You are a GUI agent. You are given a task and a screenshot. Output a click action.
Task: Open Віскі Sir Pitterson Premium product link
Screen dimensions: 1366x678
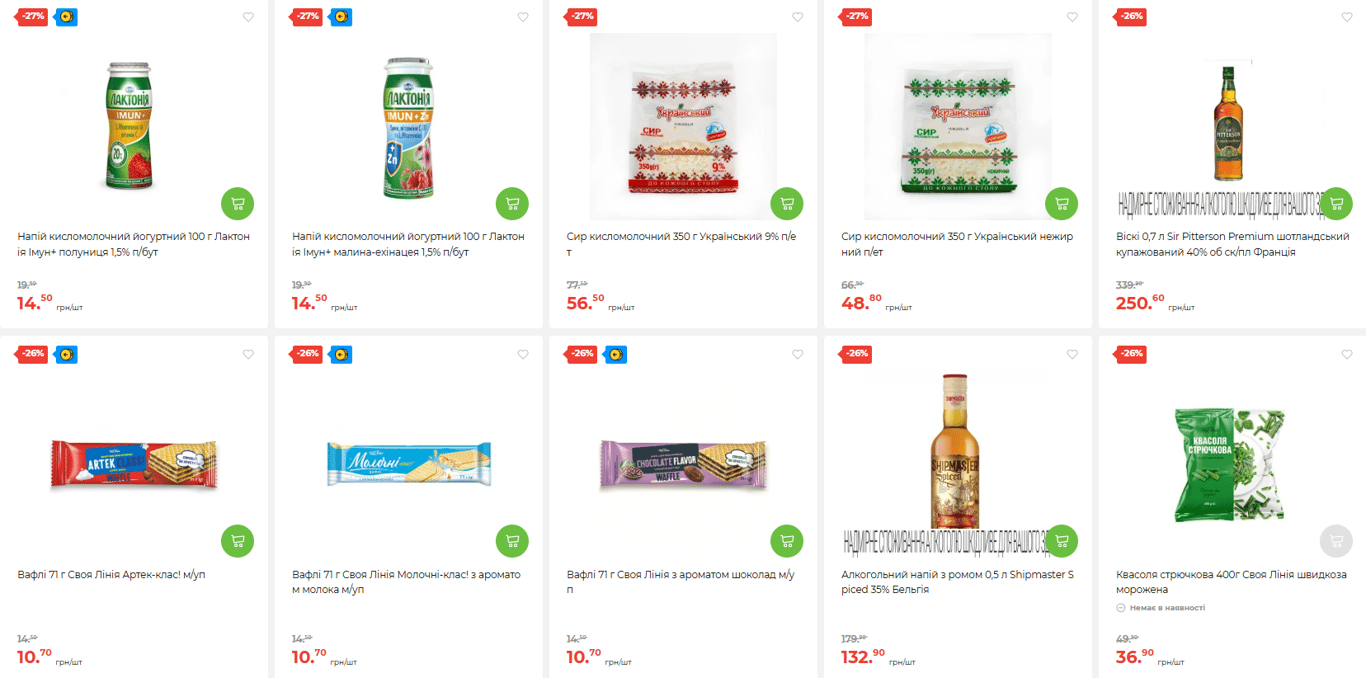point(1232,244)
